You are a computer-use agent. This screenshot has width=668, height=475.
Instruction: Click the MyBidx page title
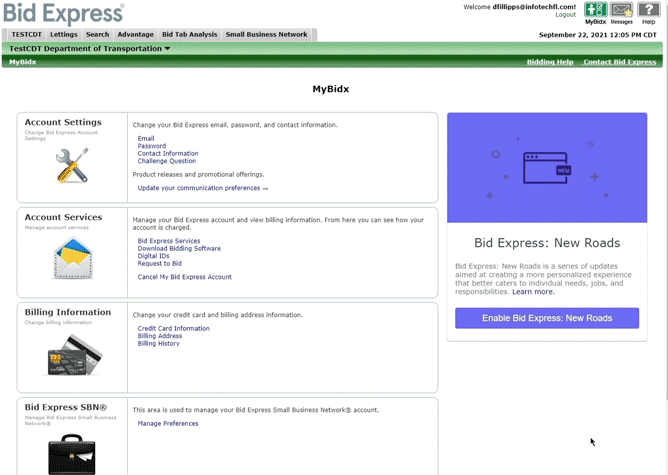(x=331, y=89)
